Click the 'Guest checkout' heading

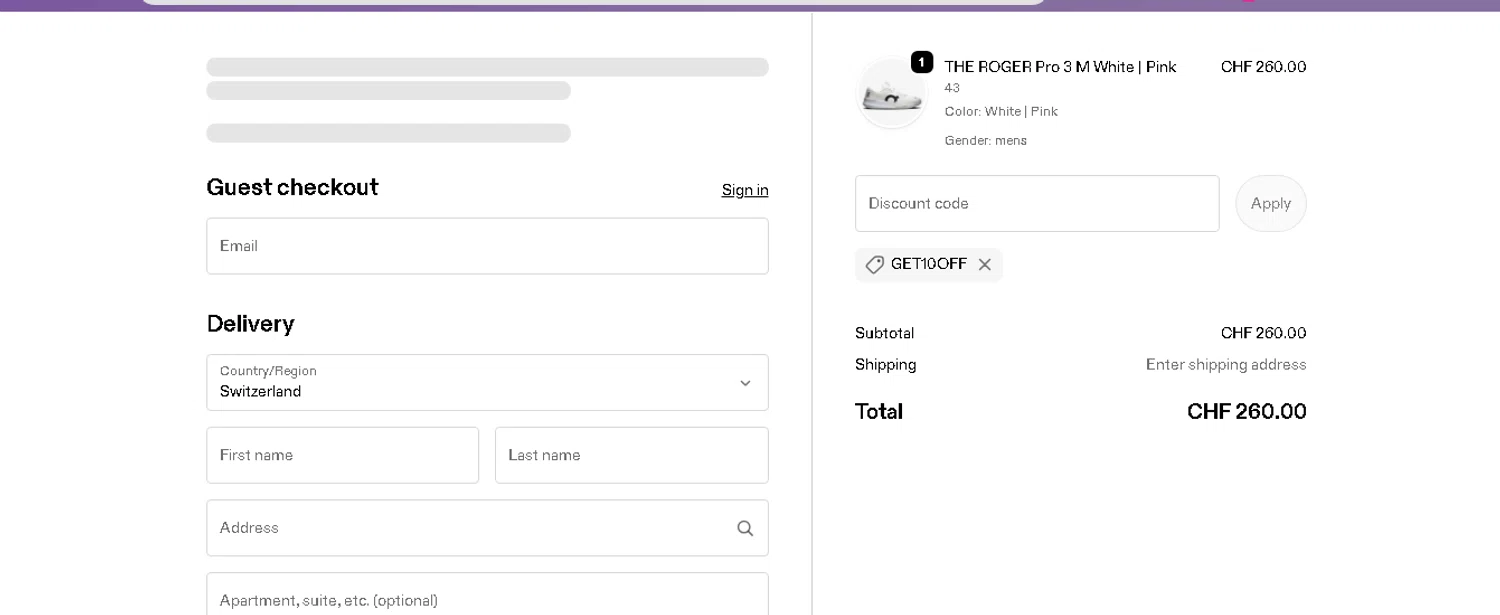click(x=292, y=188)
